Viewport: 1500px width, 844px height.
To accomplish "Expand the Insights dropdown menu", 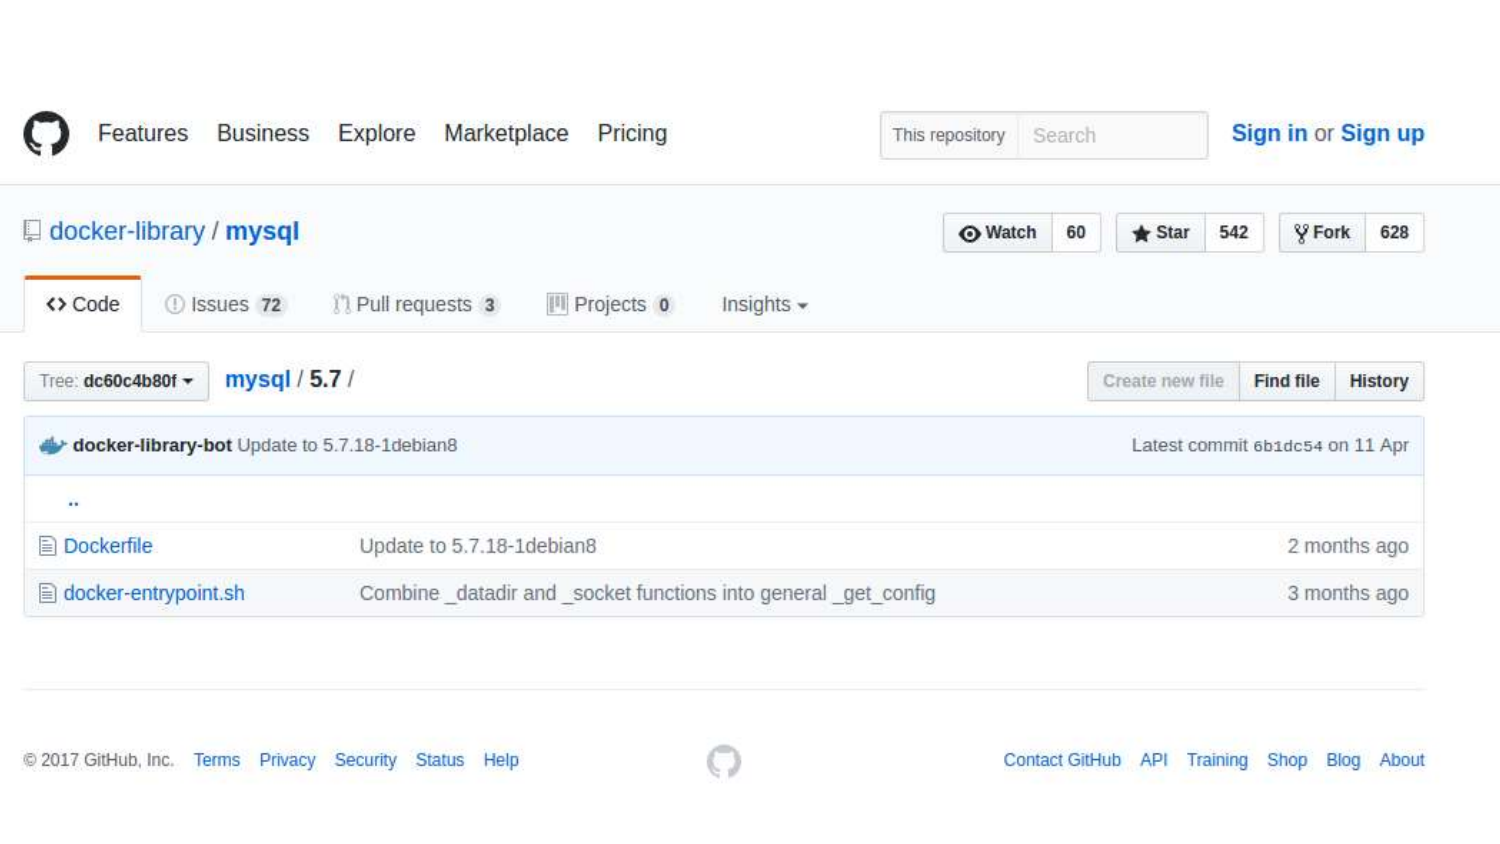I will tap(764, 305).
